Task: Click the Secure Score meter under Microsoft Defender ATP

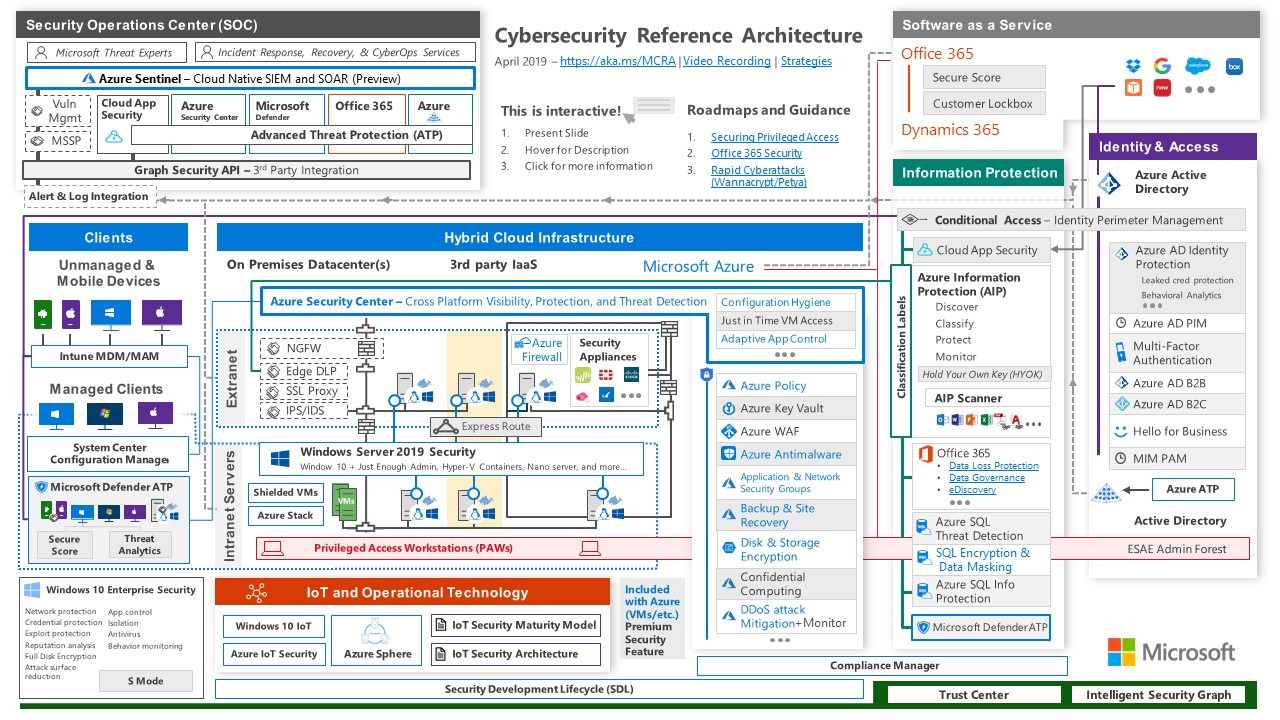Action: 63,543
